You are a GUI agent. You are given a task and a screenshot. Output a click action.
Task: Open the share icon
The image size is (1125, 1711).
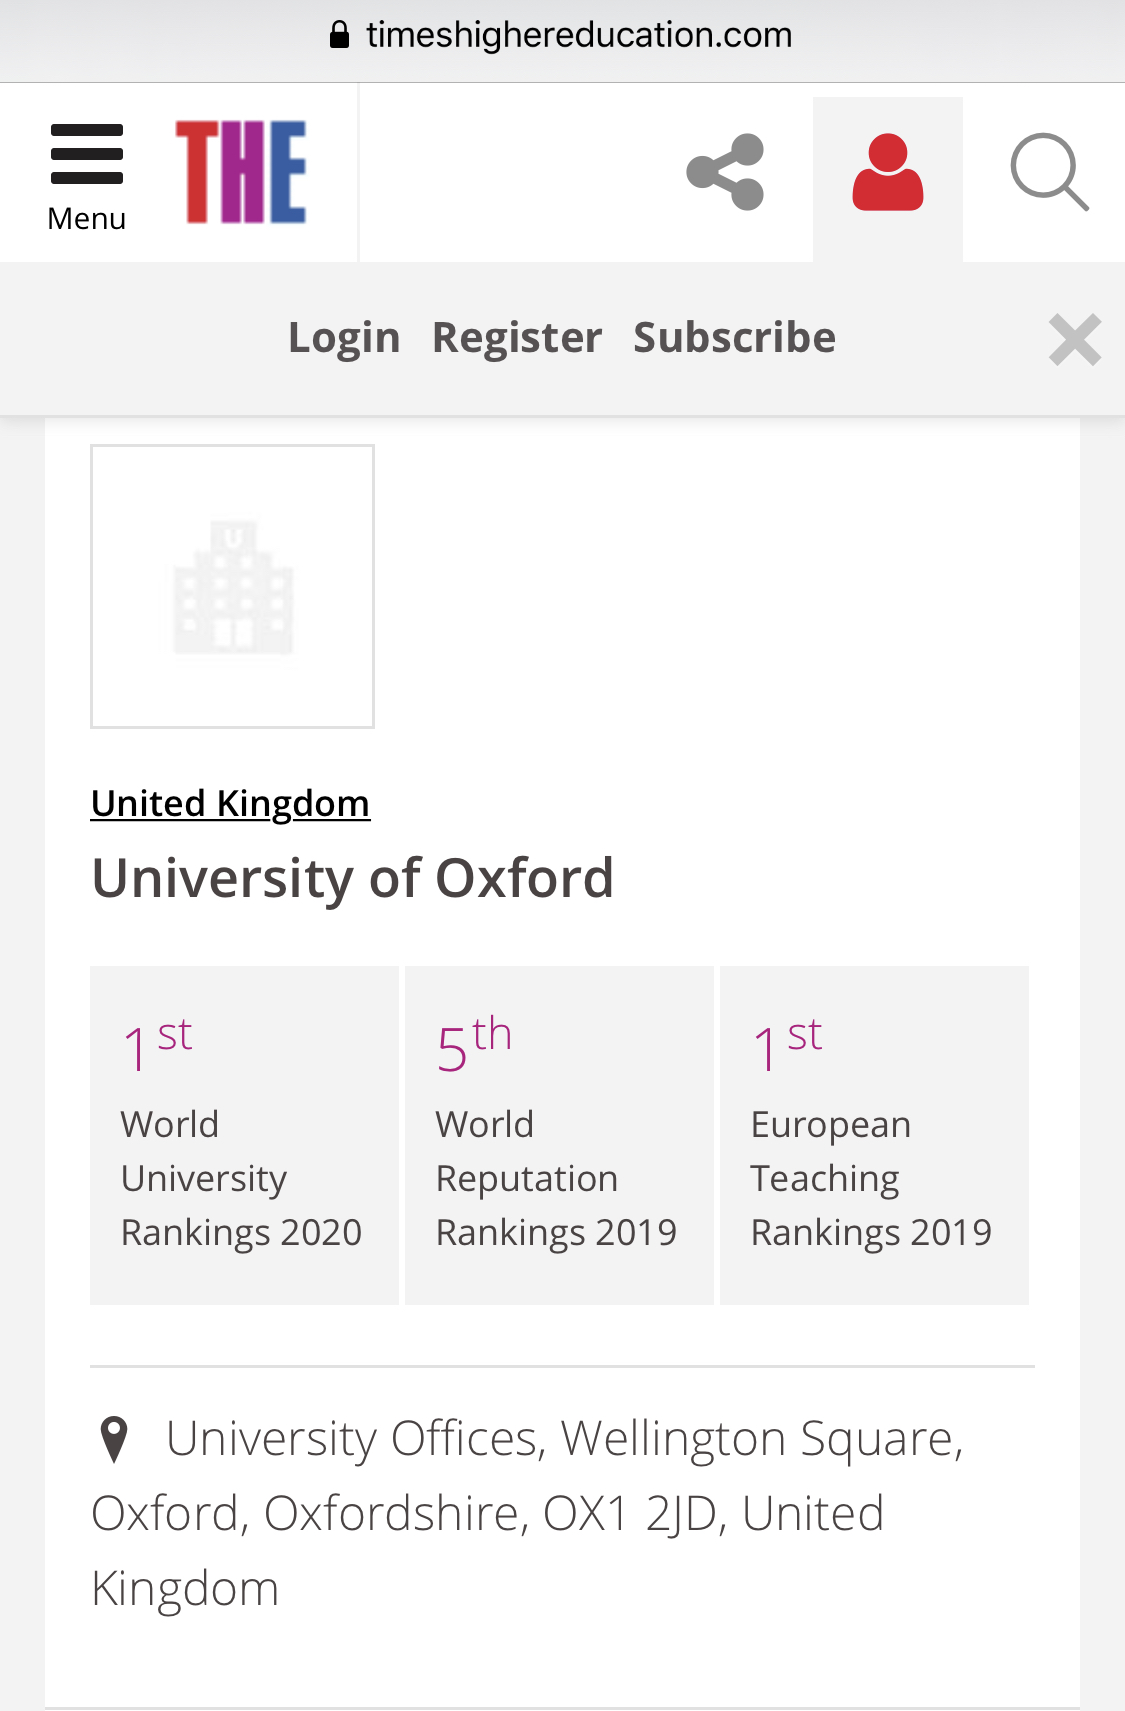726,172
